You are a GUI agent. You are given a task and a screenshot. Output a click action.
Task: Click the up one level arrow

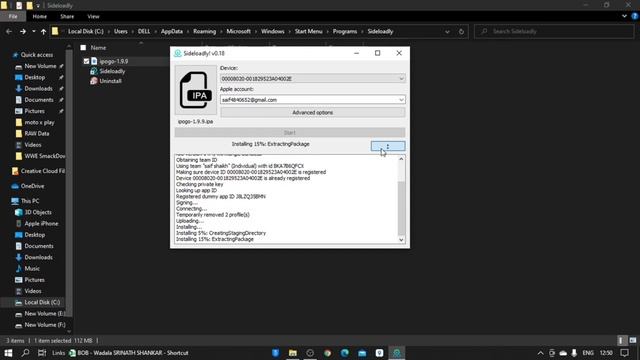coord(43,31)
